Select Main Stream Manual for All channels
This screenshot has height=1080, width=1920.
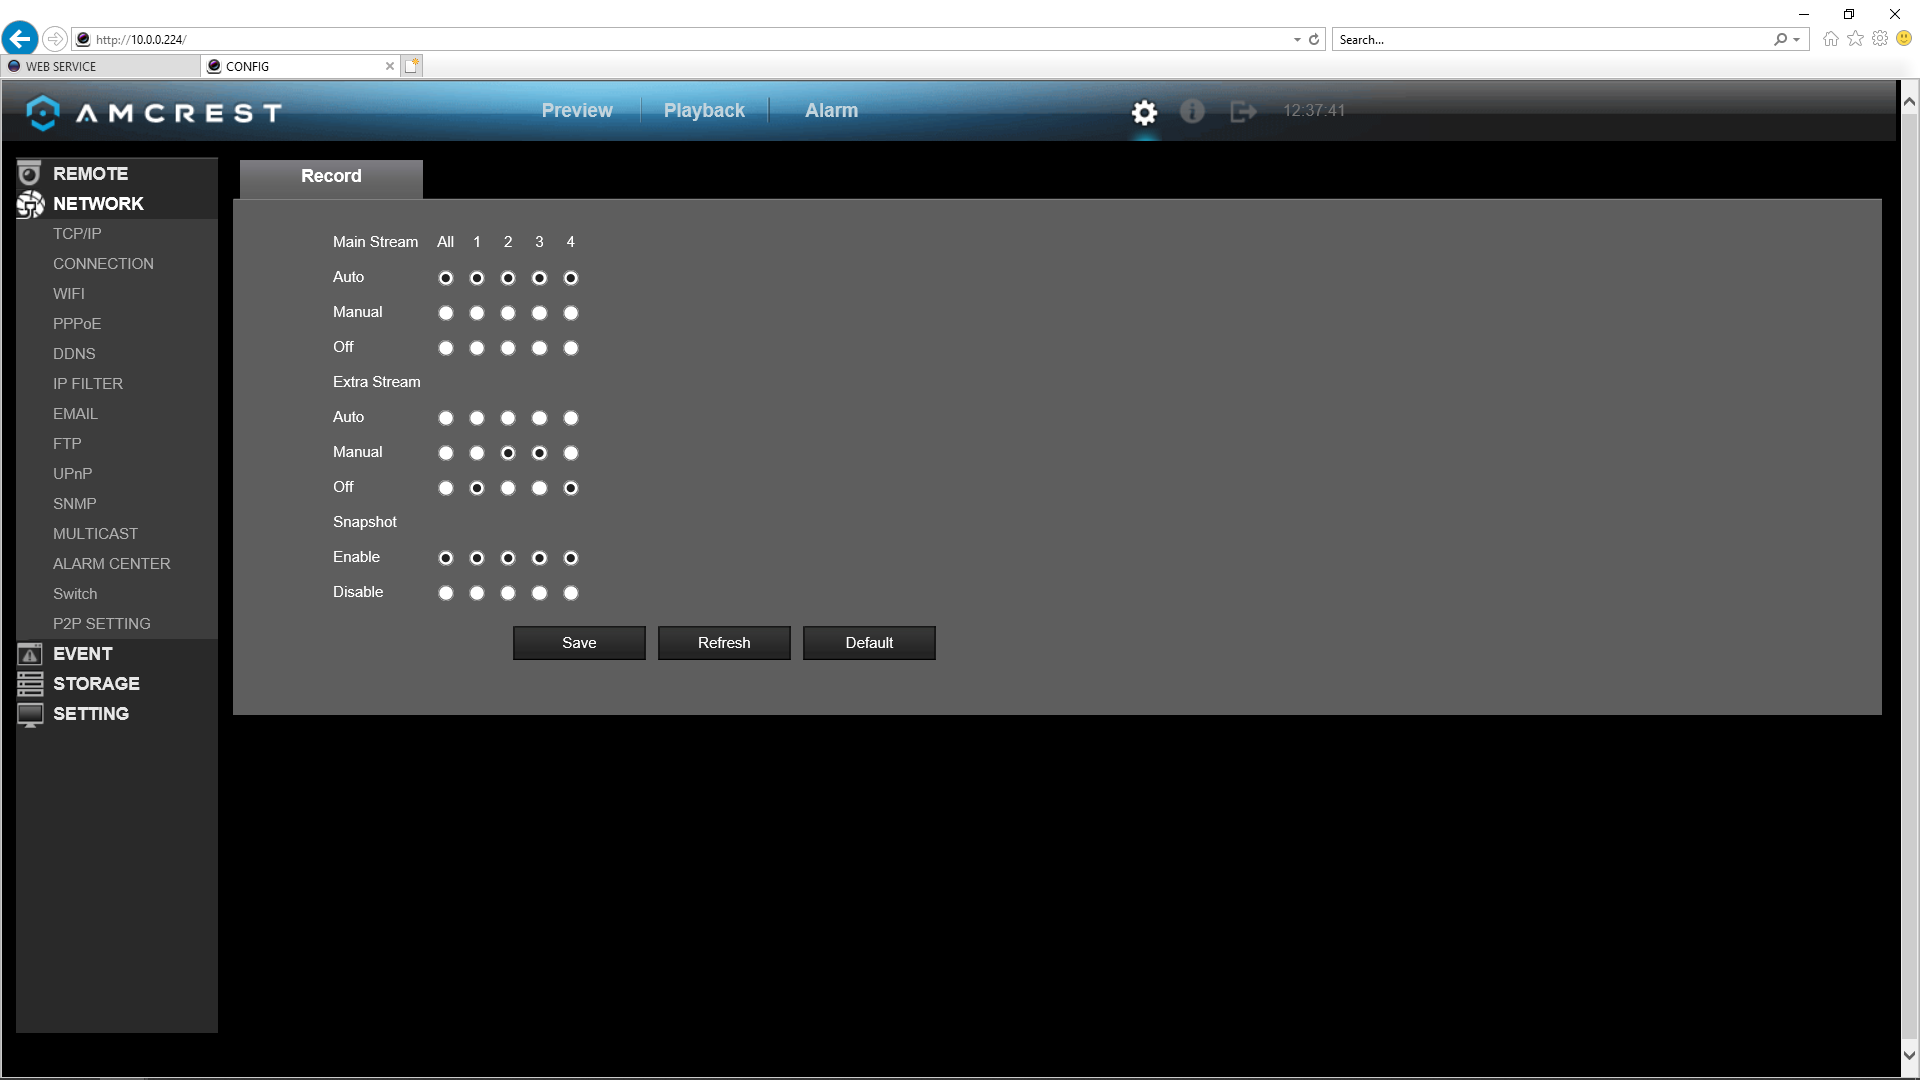tap(446, 313)
